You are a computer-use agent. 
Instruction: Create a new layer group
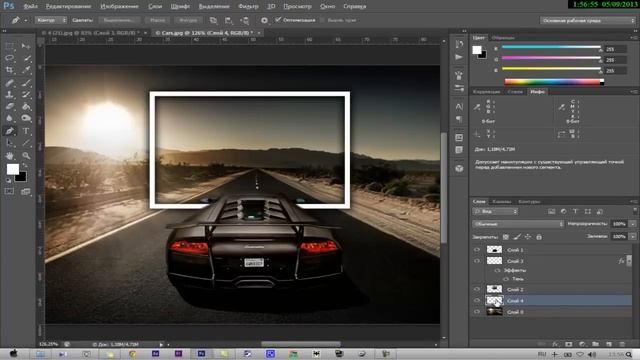pos(595,344)
